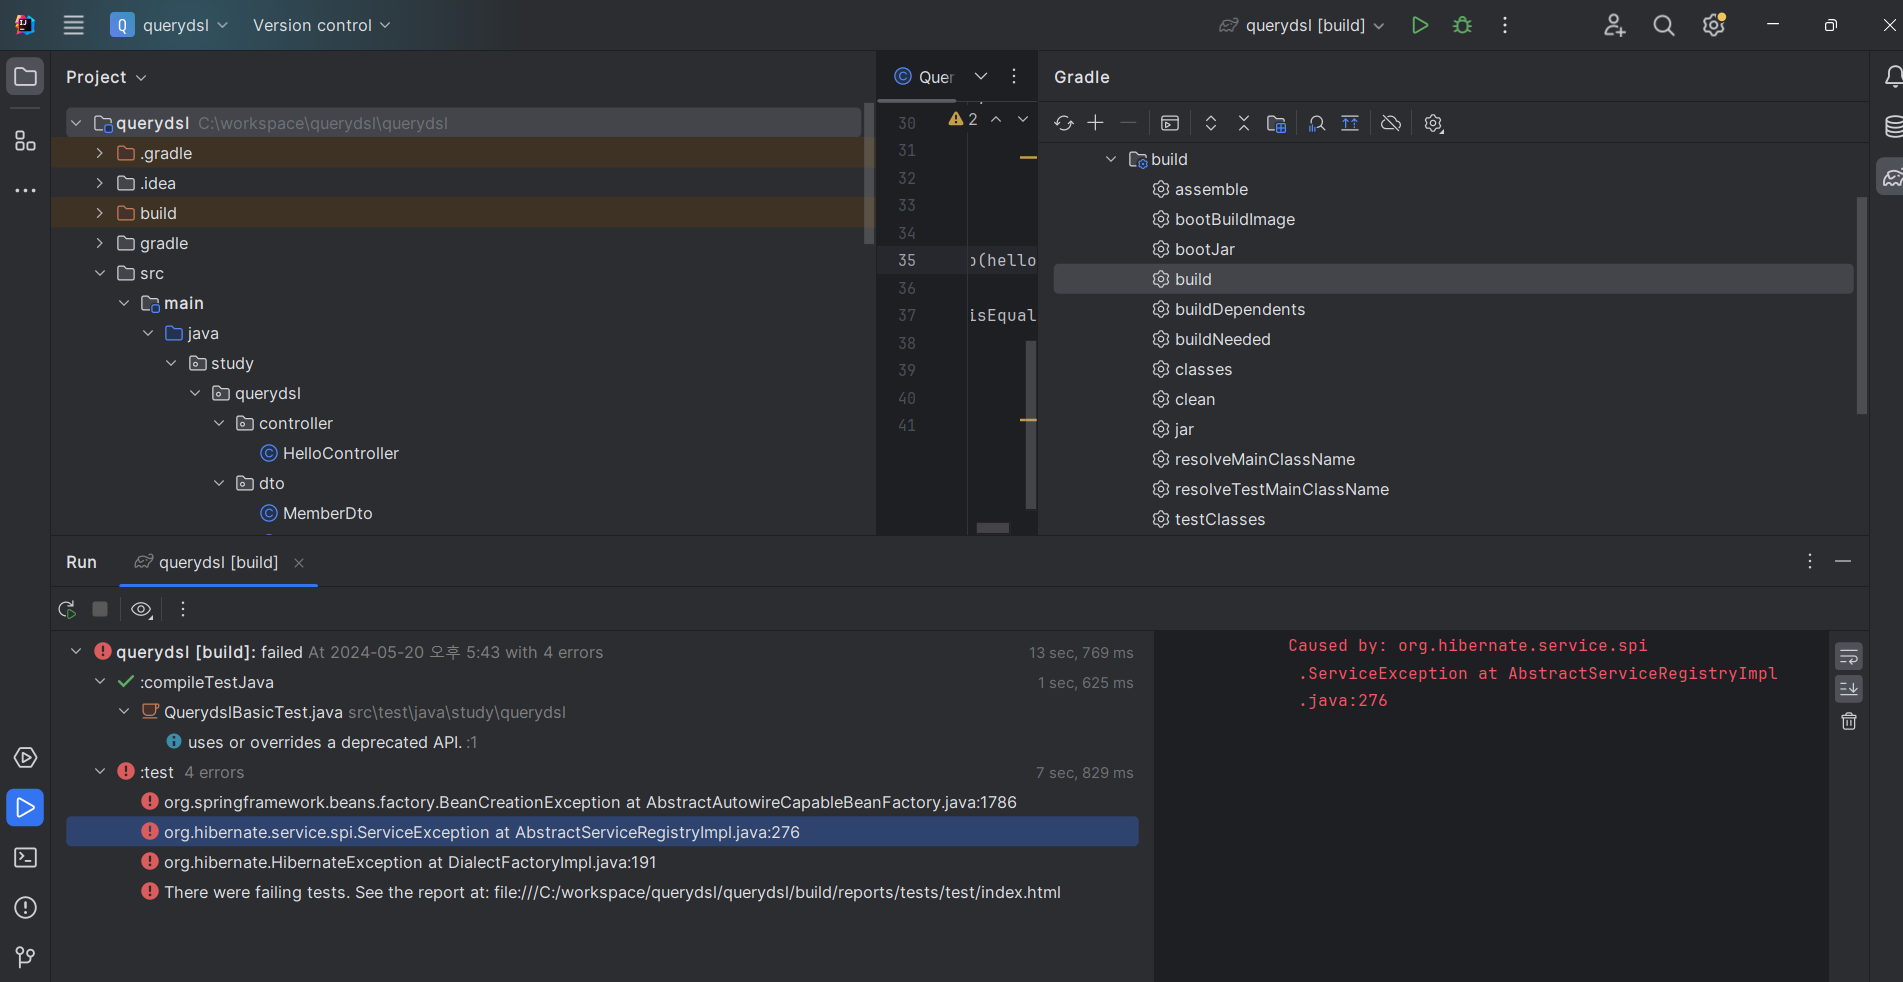Open the Run tool window sidebar icon

point(26,808)
